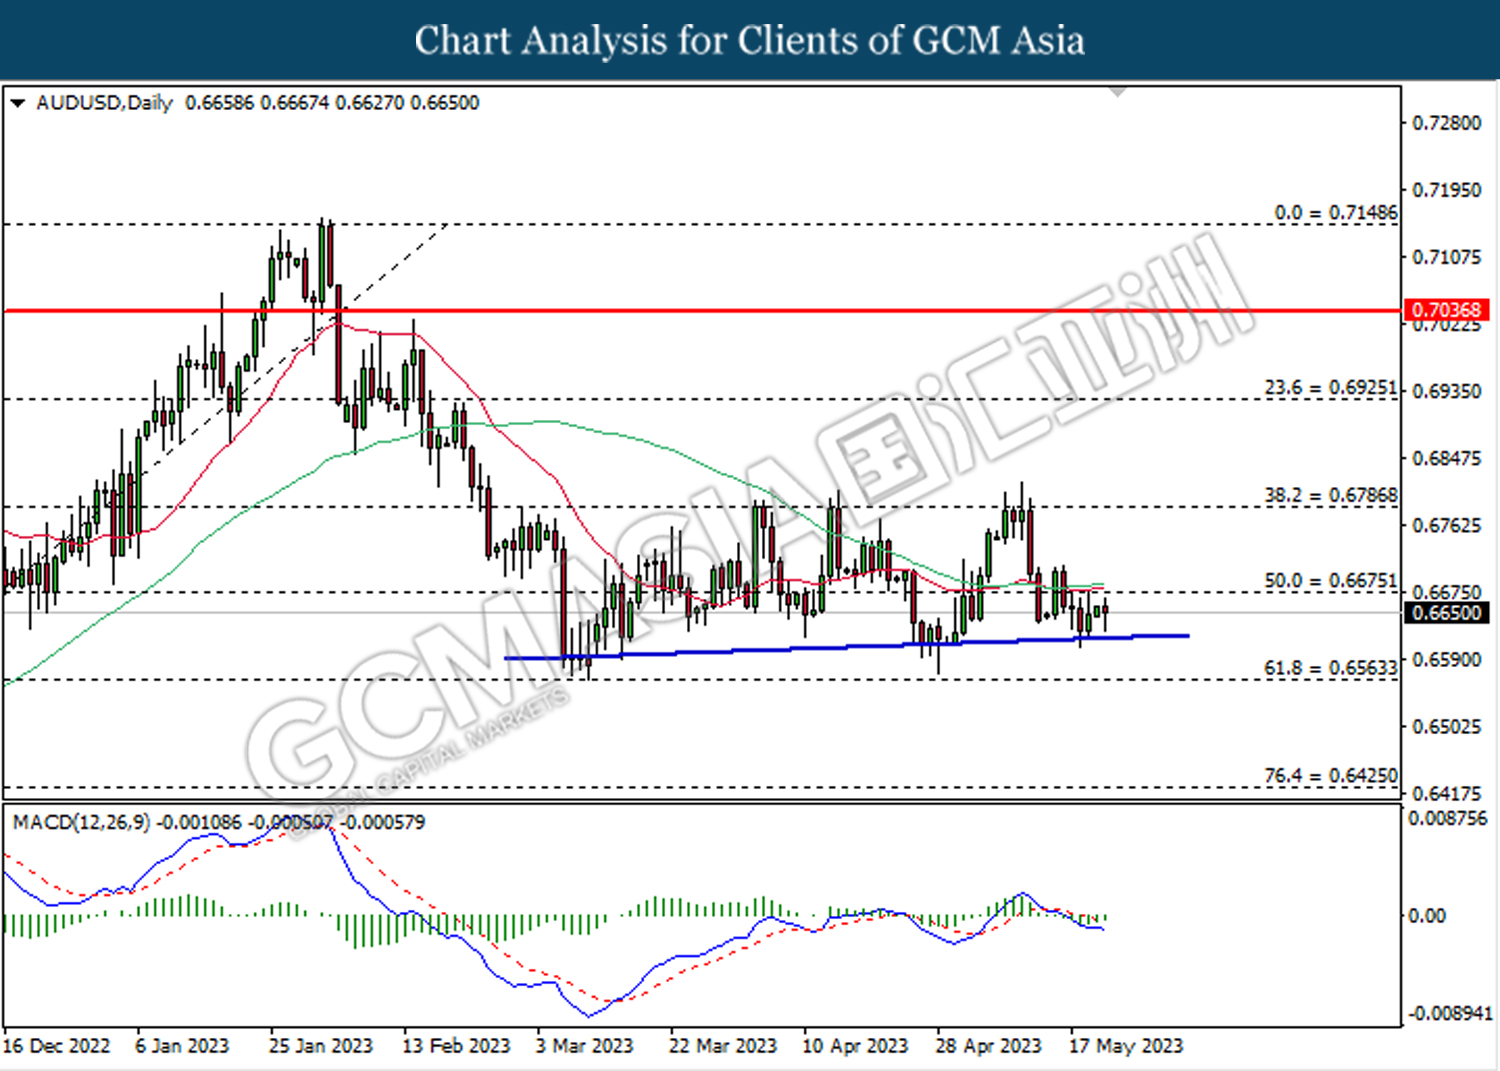Click the 6 Jan 2023 date label
This screenshot has height=1071, width=1500.
182,1046
